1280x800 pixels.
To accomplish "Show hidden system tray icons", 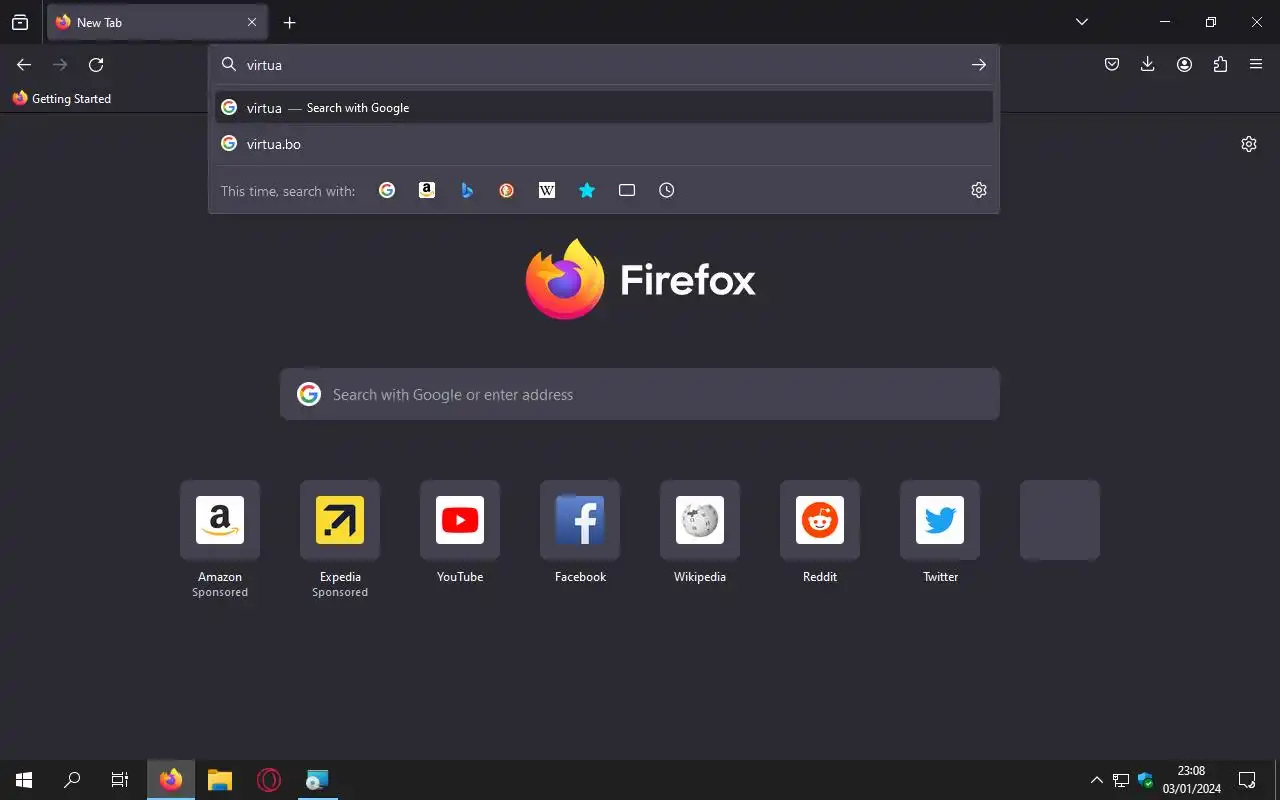I will tap(1096, 780).
